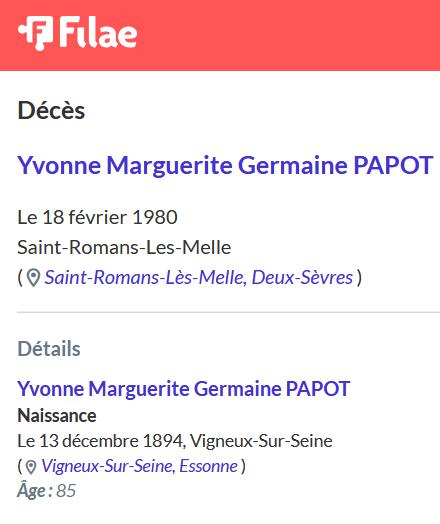Select the Détails section heading

tap(49, 349)
